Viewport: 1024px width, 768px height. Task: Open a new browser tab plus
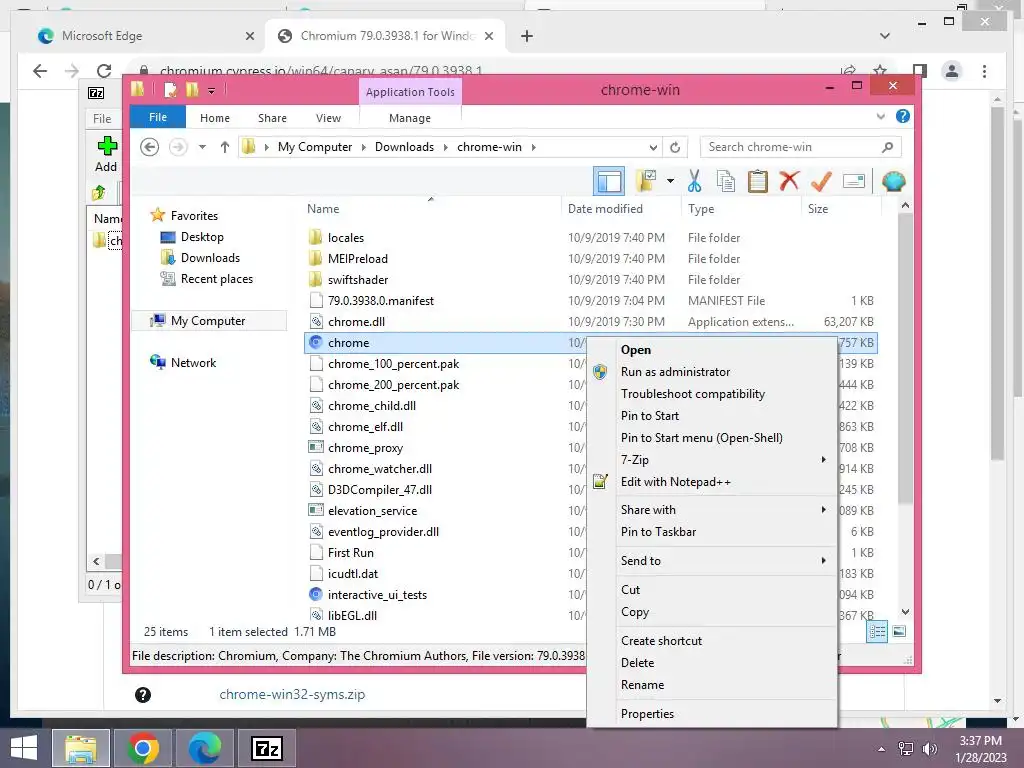527,37
